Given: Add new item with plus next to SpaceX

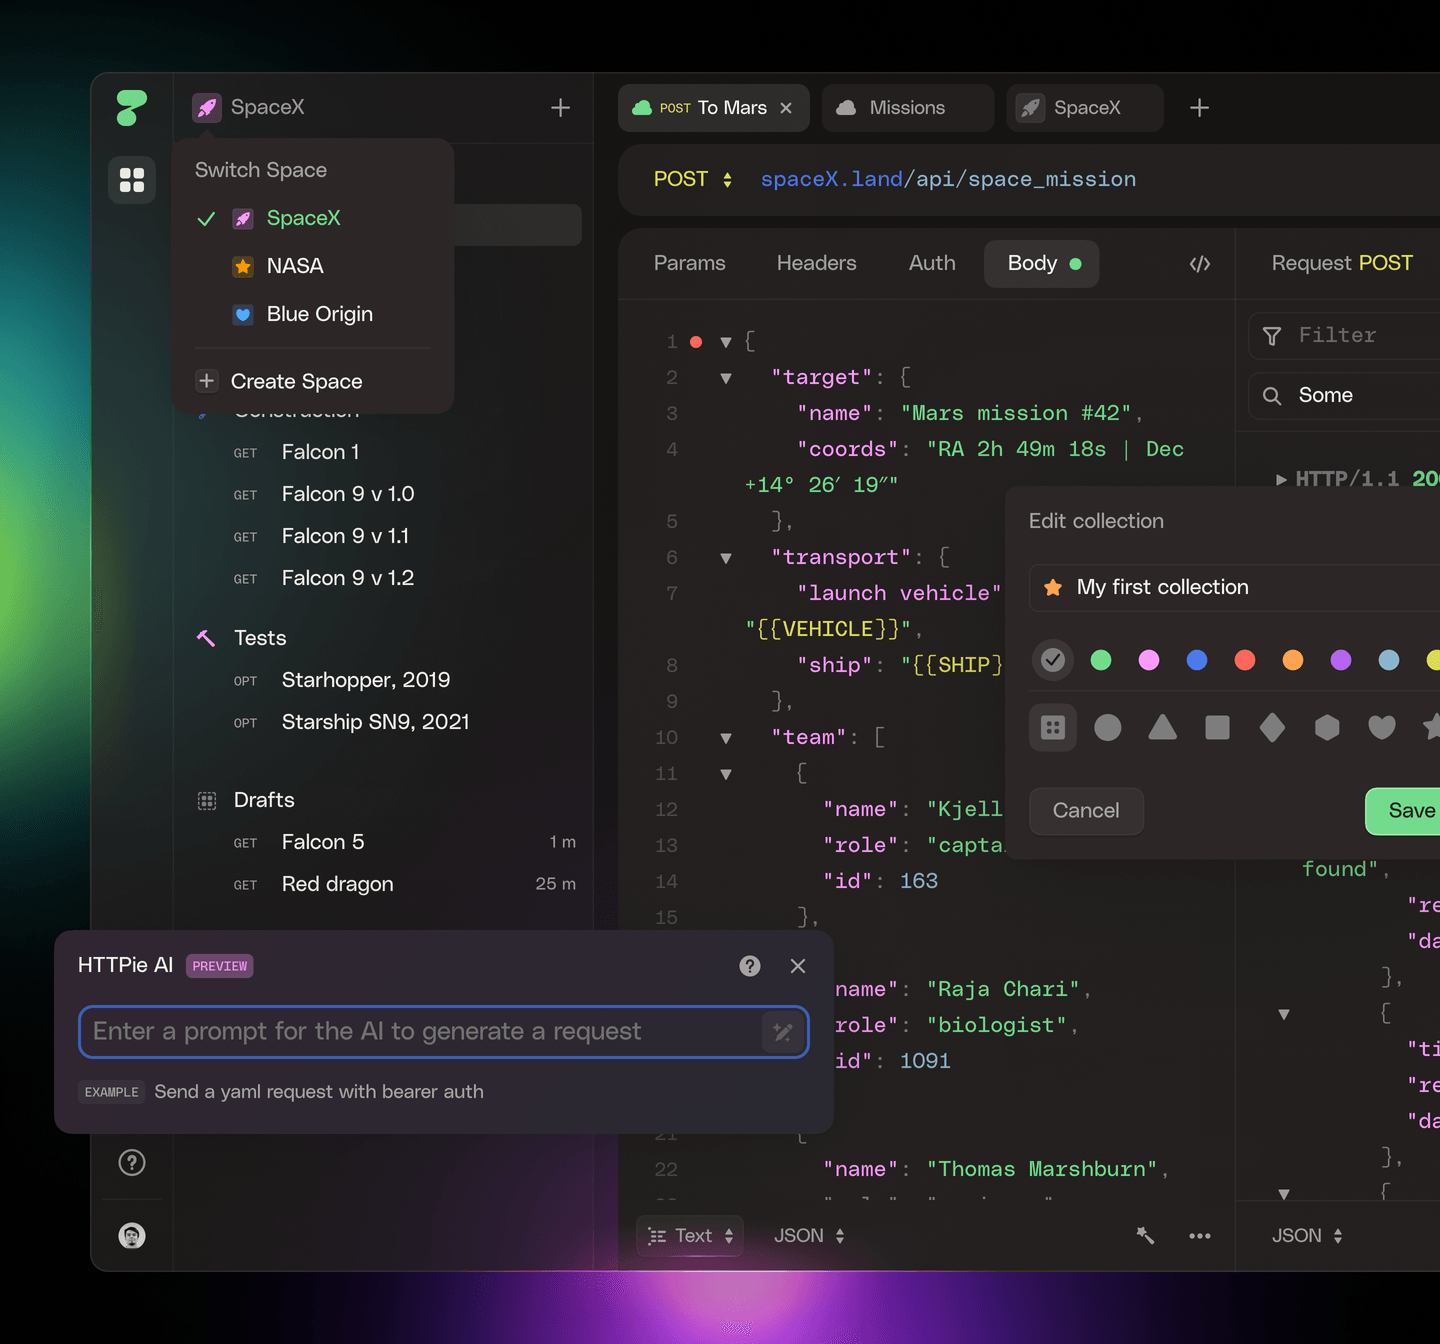Looking at the screenshot, I should (561, 107).
